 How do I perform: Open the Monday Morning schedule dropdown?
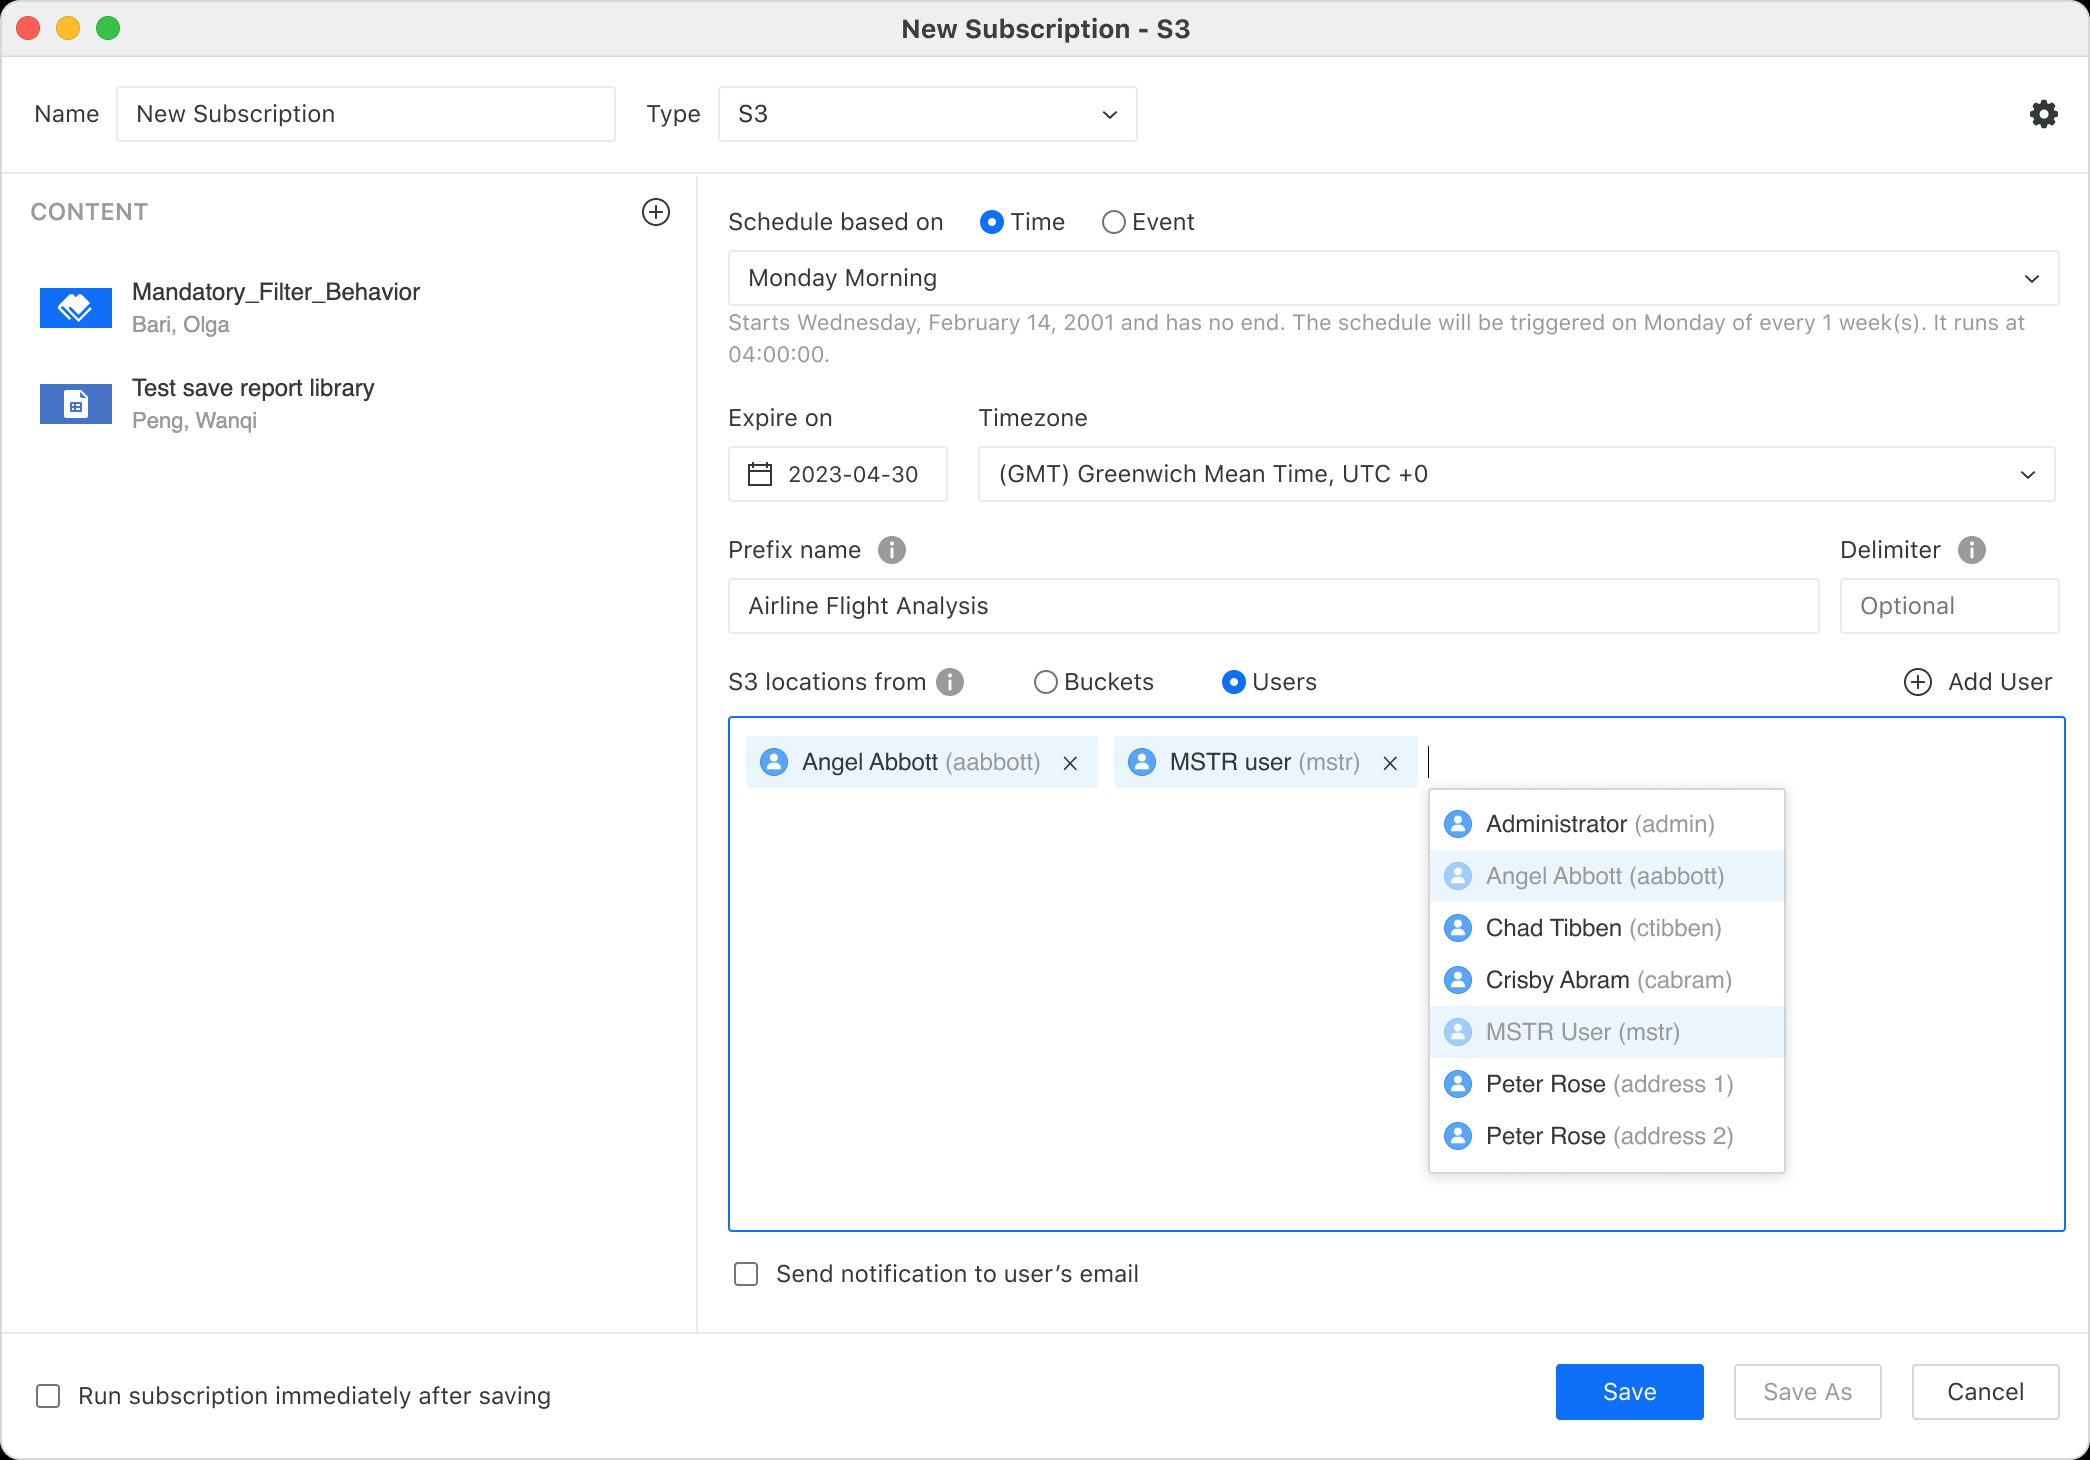coord(1392,278)
